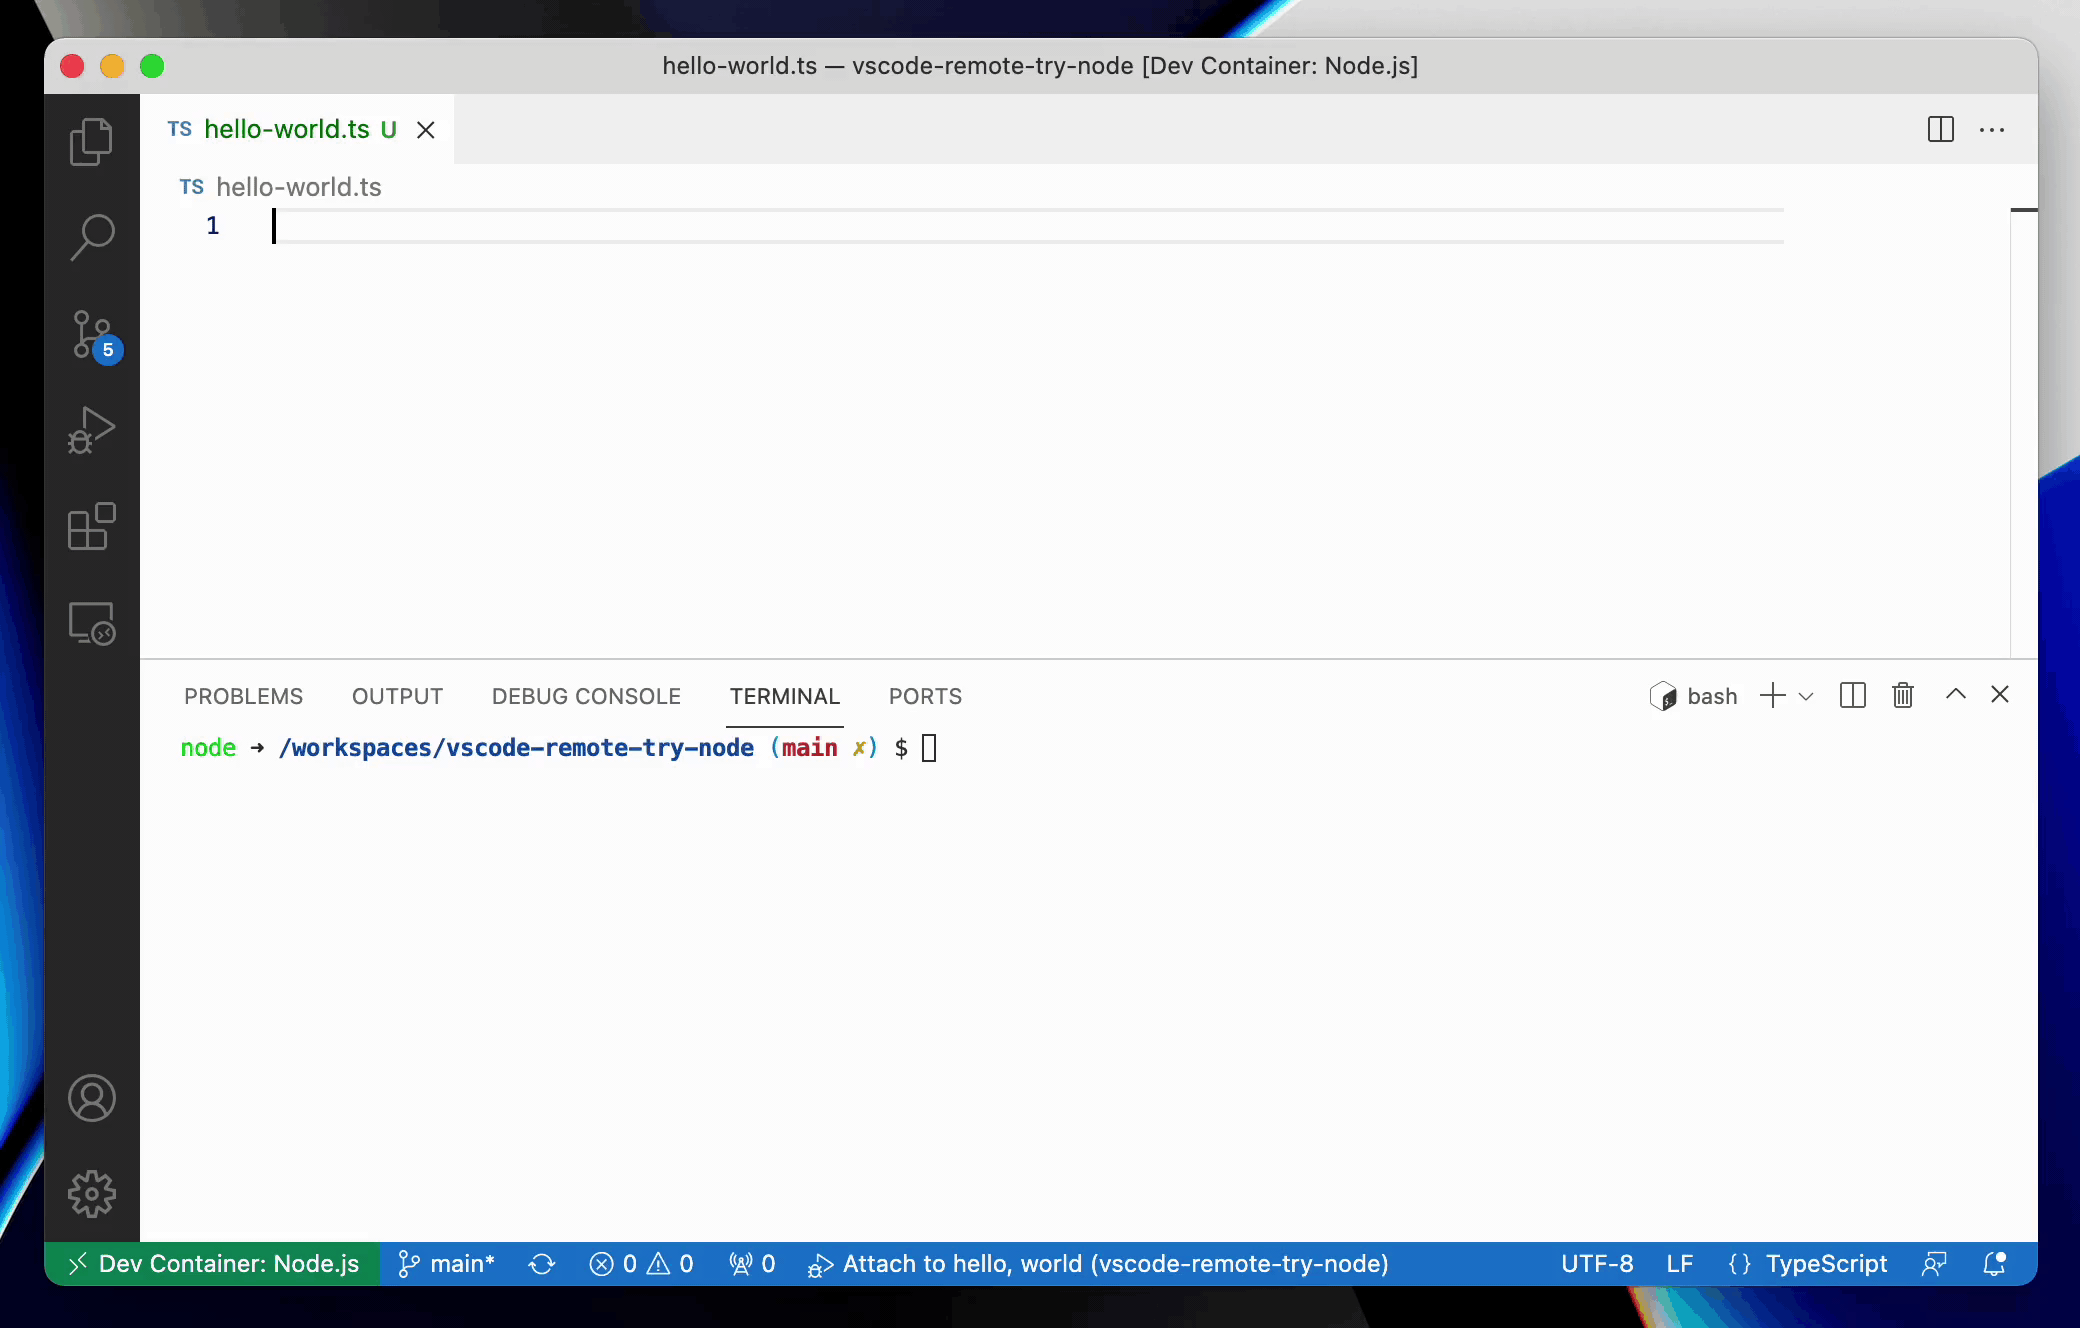Open Run and Debug view
2080x1328 pixels.
tap(91, 431)
